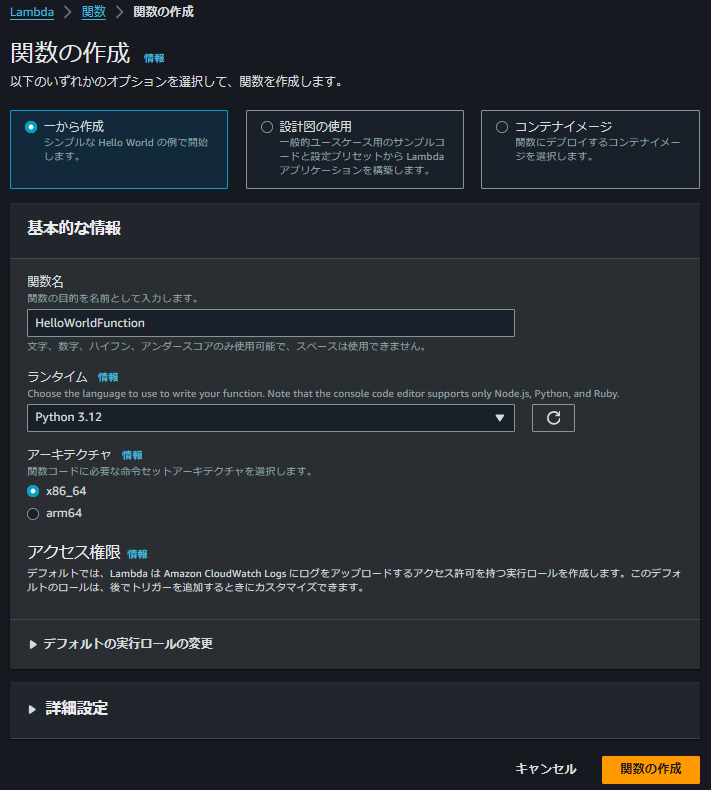711x790 pixels.
Task: Click the アクセス権限 heading text
Action: 74,552
